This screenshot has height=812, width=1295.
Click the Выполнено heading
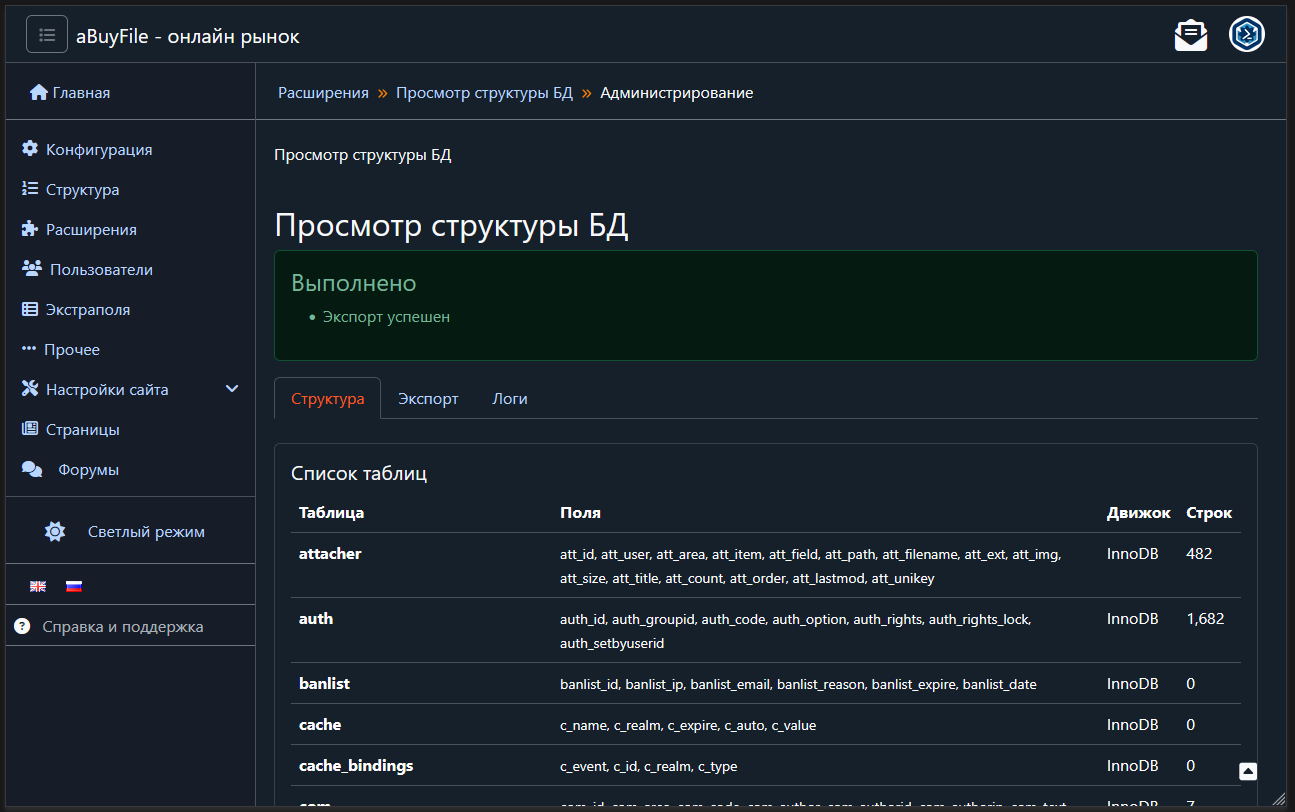tap(353, 283)
